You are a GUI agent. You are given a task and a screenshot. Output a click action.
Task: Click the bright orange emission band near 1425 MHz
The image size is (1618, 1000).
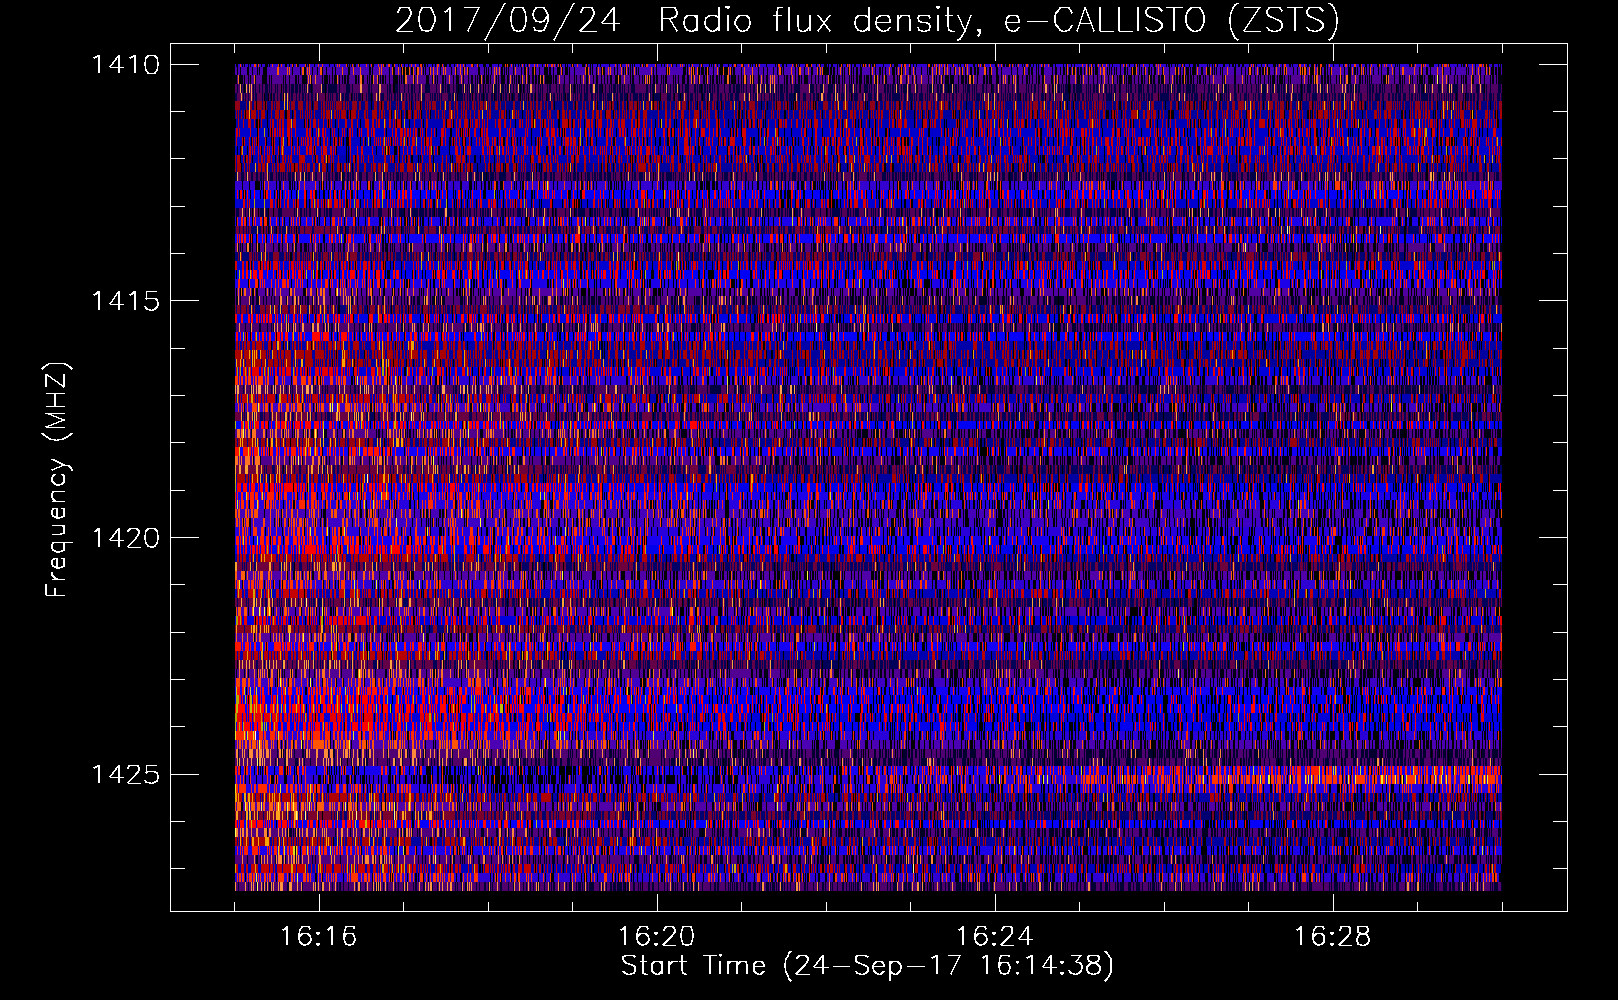tap(1290, 776)
